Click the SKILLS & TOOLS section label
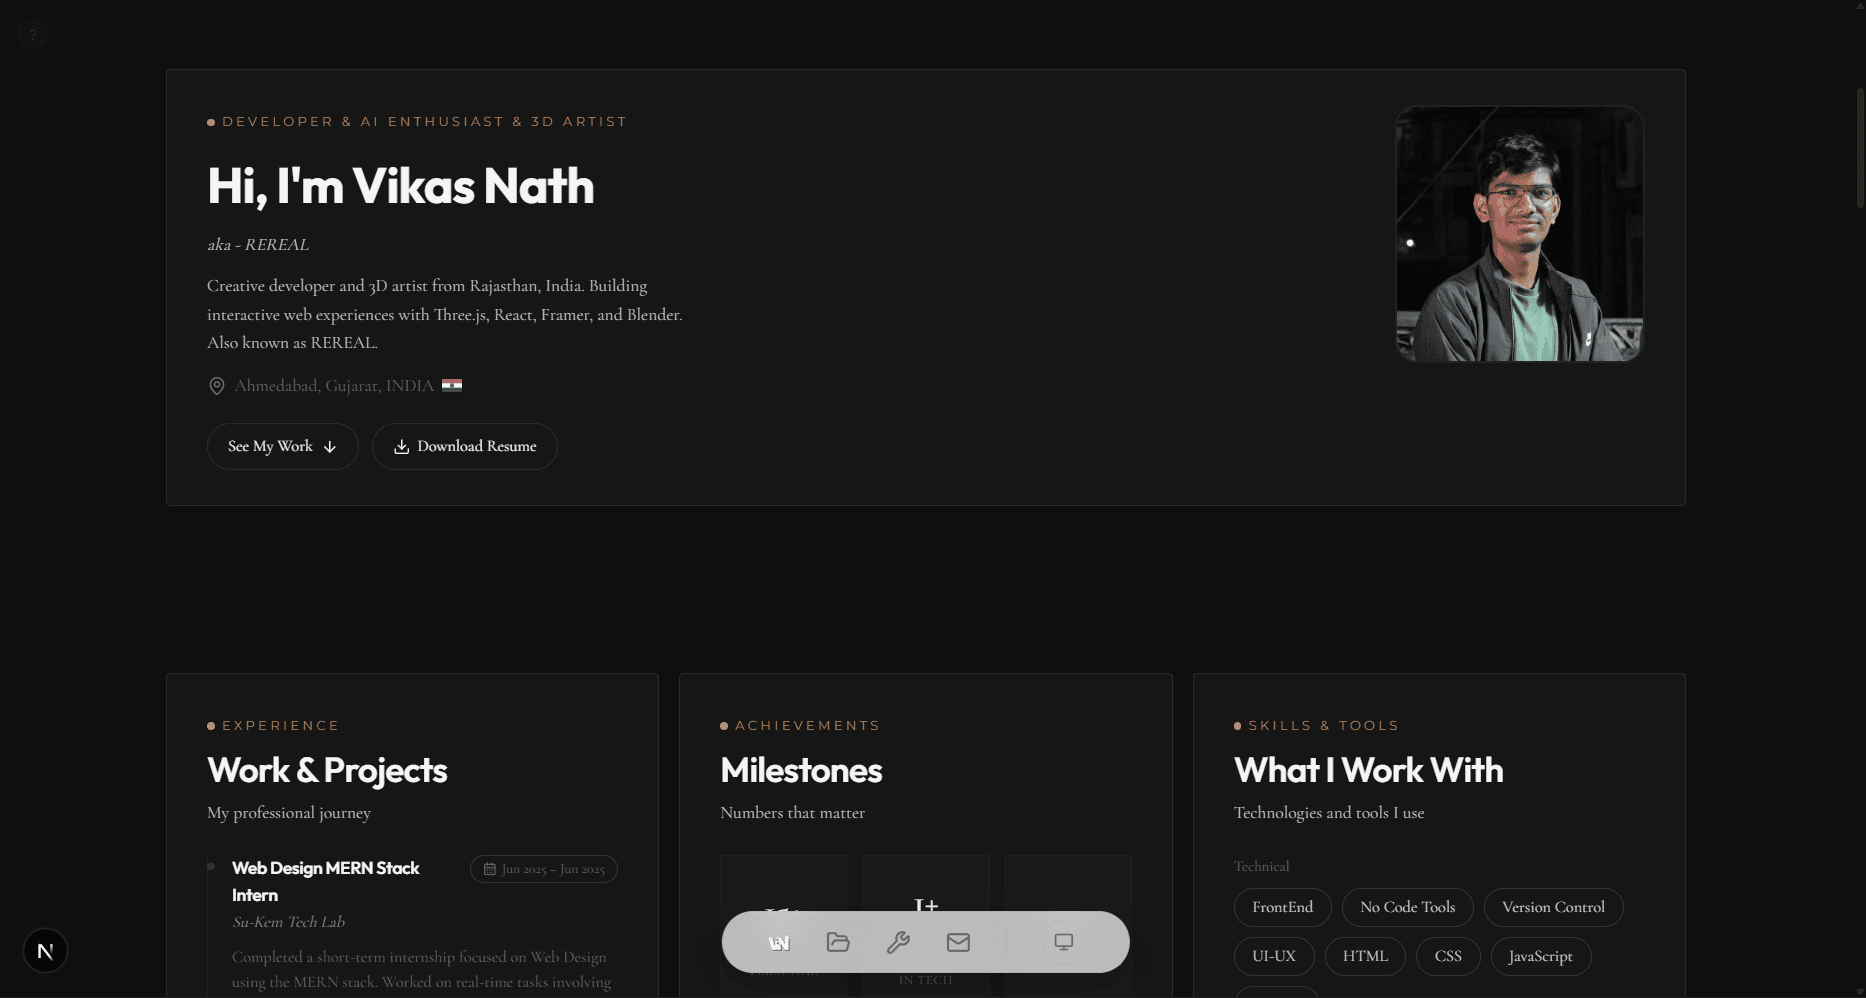 1324,725
